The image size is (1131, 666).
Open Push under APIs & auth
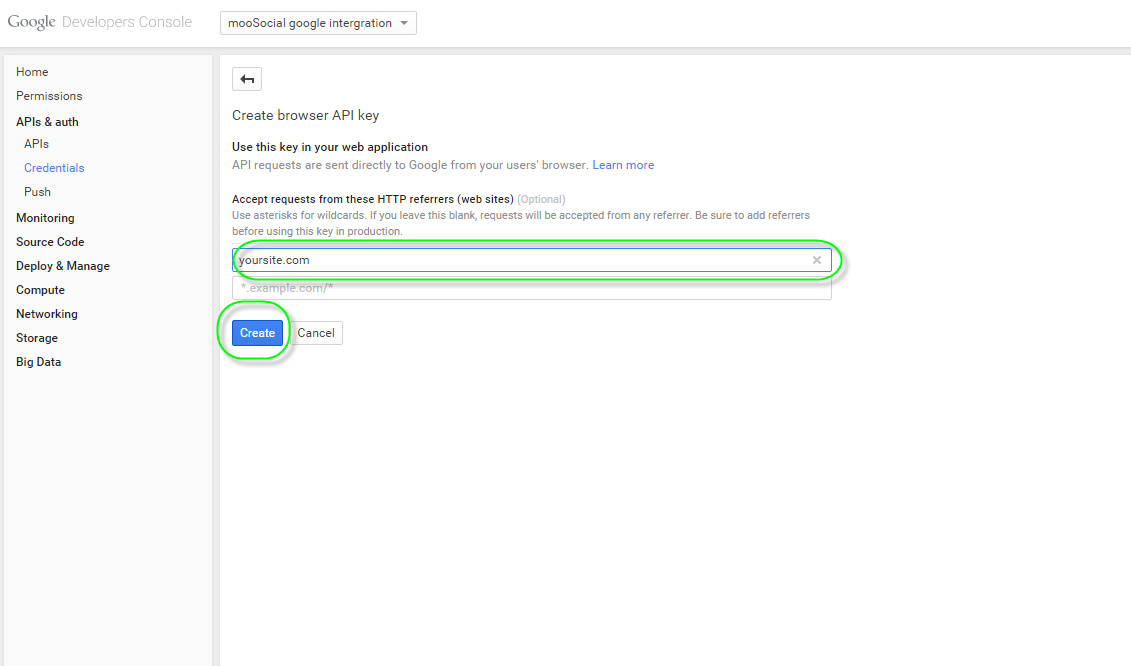[x=37, y=192]
